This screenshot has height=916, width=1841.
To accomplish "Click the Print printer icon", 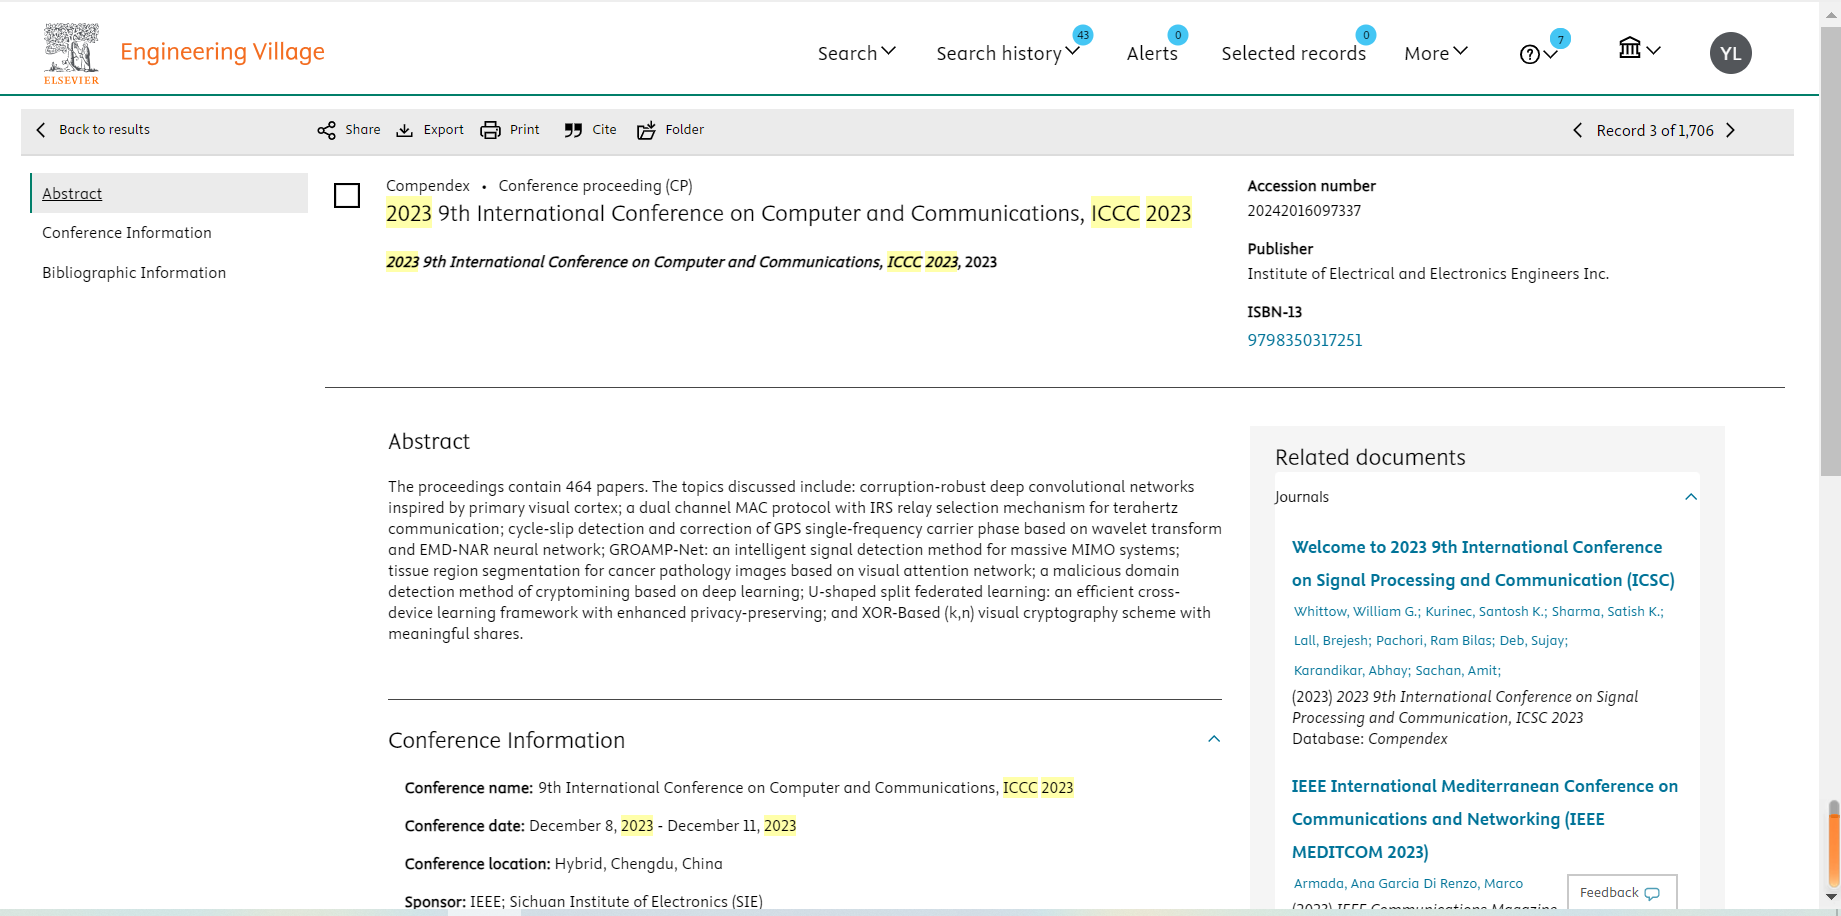I will tap(490, 130).
